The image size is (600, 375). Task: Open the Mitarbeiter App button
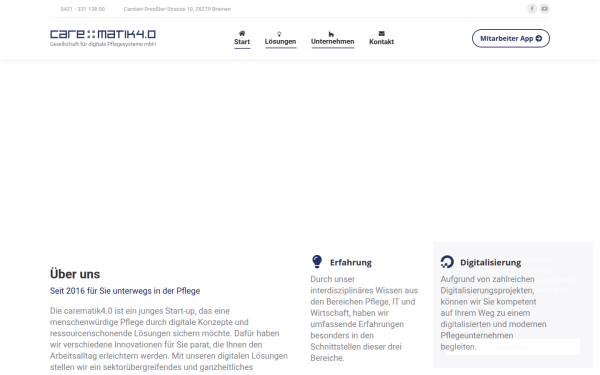coord(511,38)
